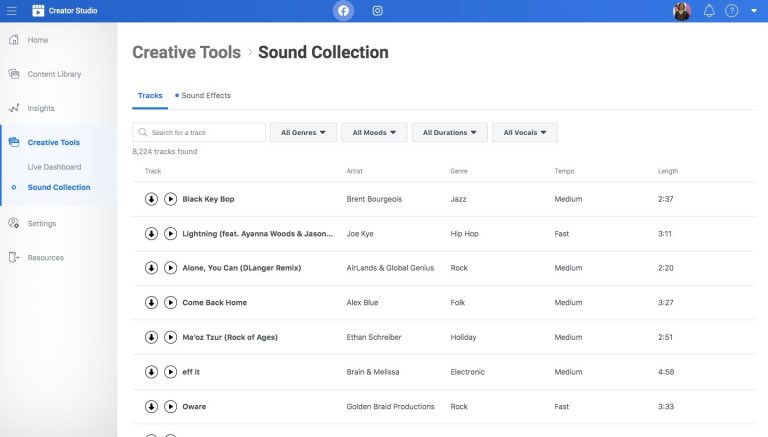768x437 pixels.
Task: Go to Live Dashboard
Action: click(x=54, y=167)
